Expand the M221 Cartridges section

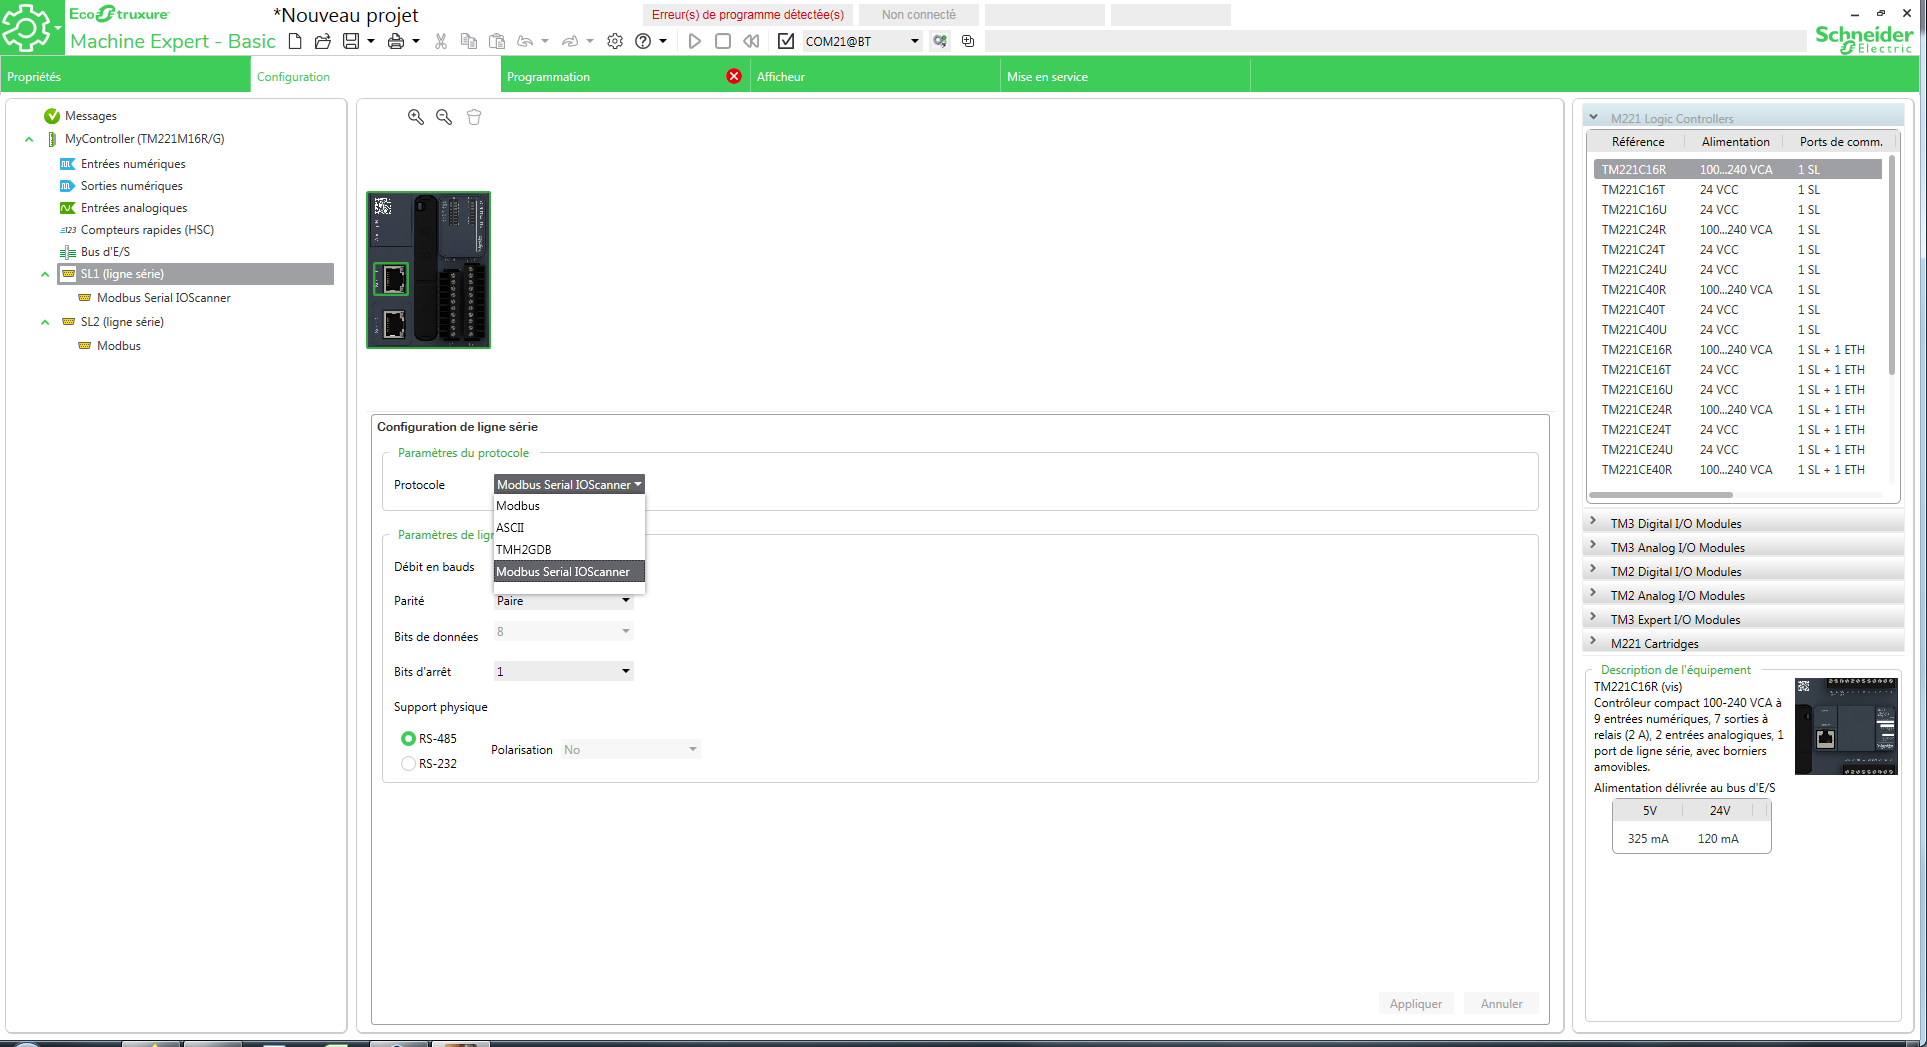(x=1593, y=641)
